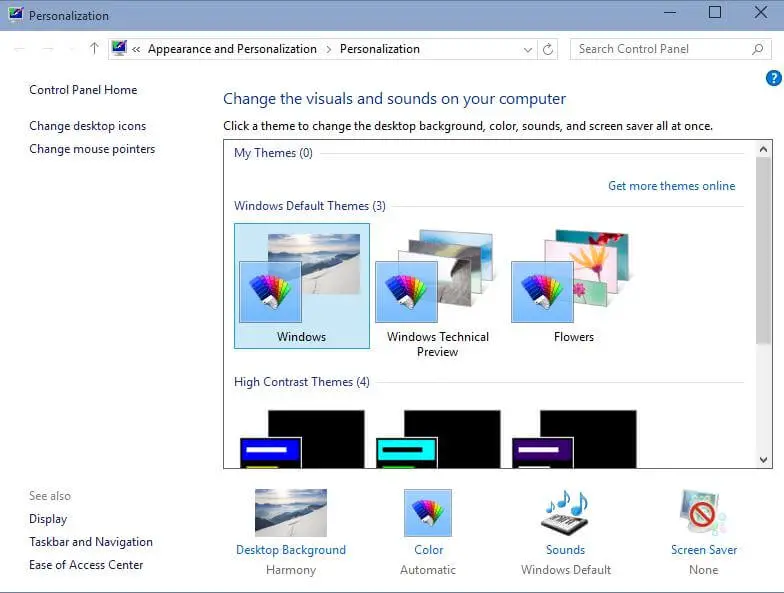Click the Back navigation arrow
Viewport: 784px width, 593px height.
click(20, 48)
